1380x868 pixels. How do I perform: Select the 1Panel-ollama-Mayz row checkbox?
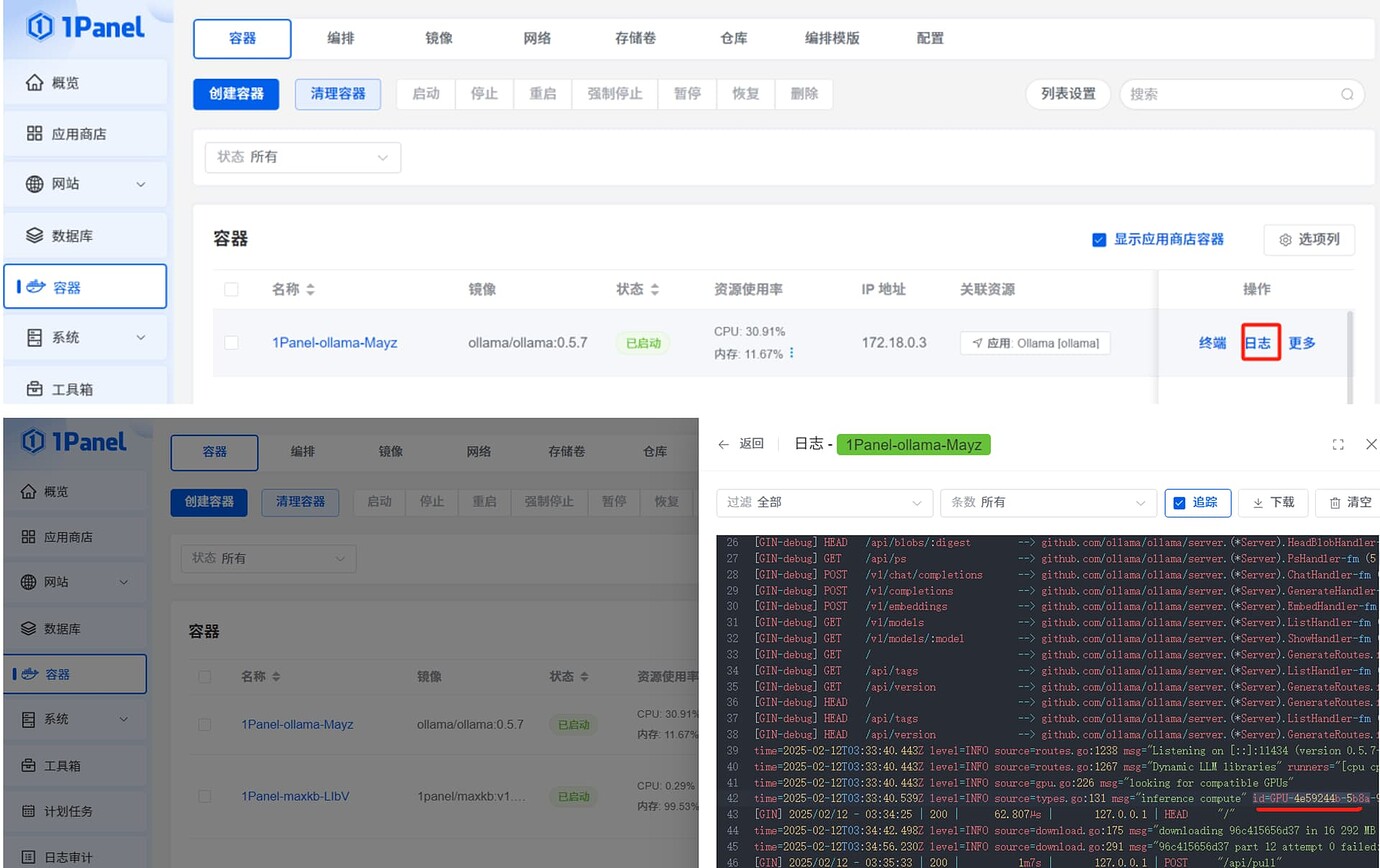[231, 342]
